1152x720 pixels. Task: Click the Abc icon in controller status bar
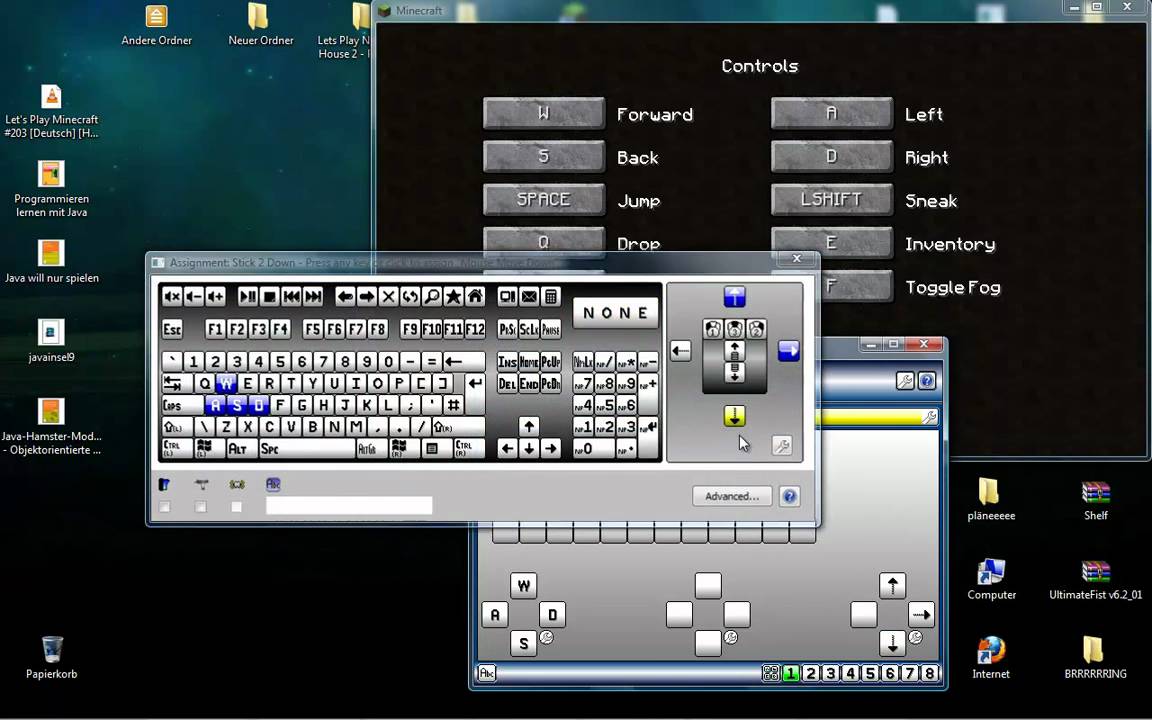pyautogui.click(x=487, y=672)
